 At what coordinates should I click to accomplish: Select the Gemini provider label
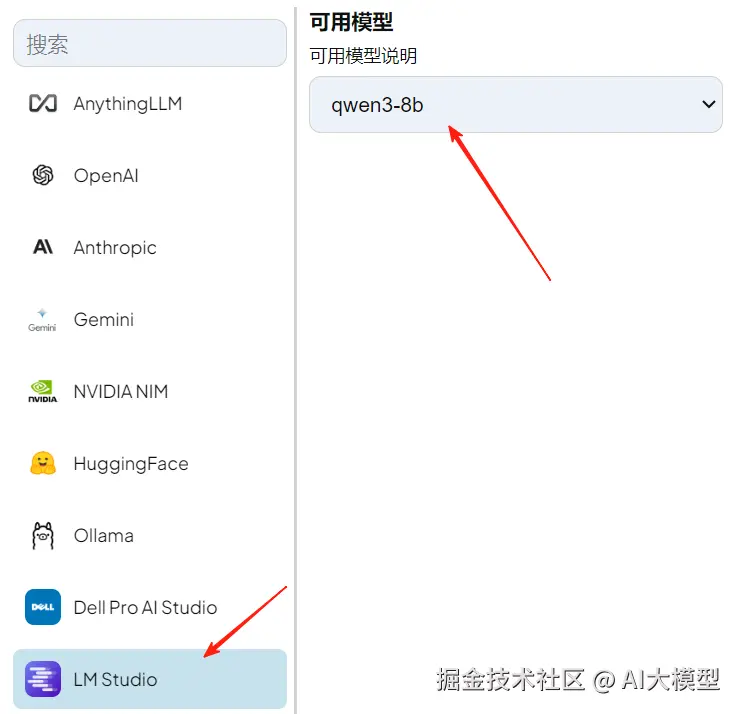pos(103,319)
